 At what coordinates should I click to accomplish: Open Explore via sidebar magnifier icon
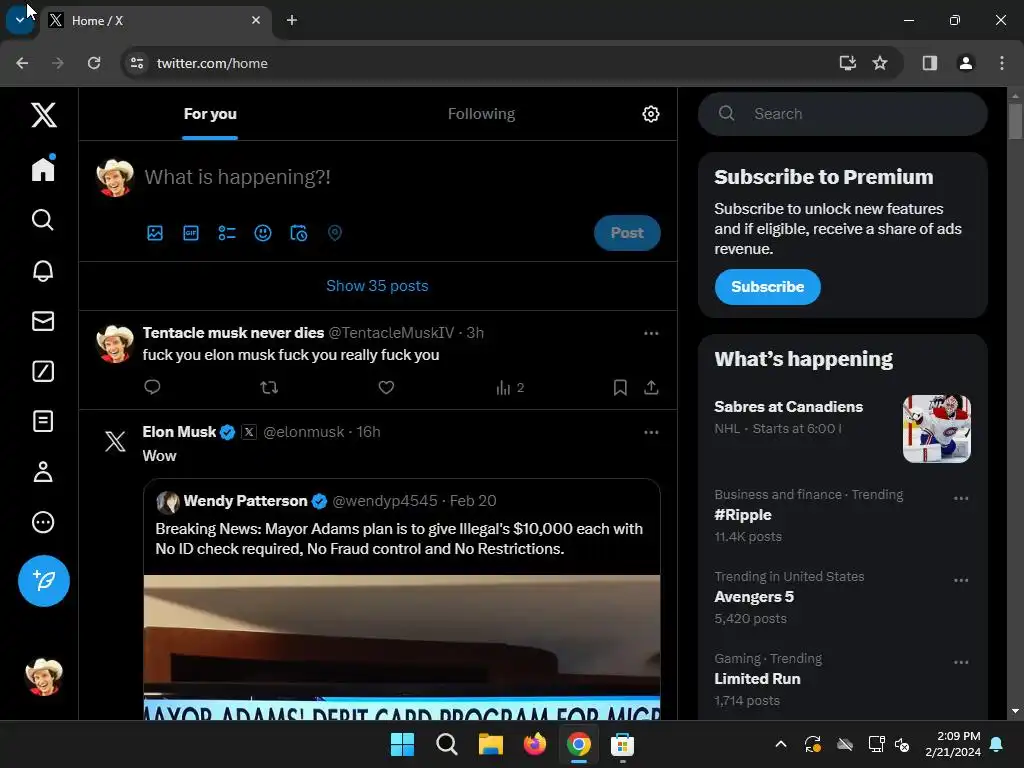coord(43,220)
